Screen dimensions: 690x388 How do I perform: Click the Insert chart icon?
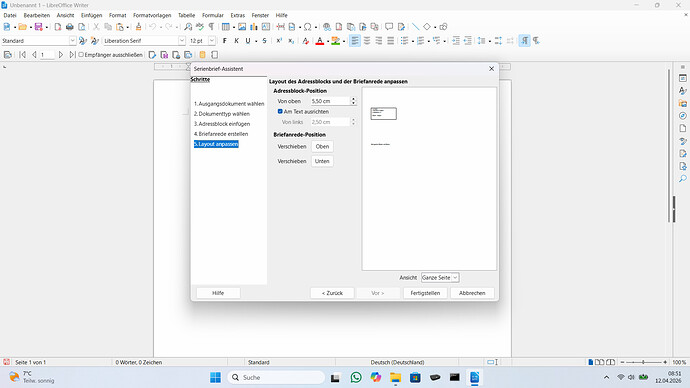(x=254, y=27)
